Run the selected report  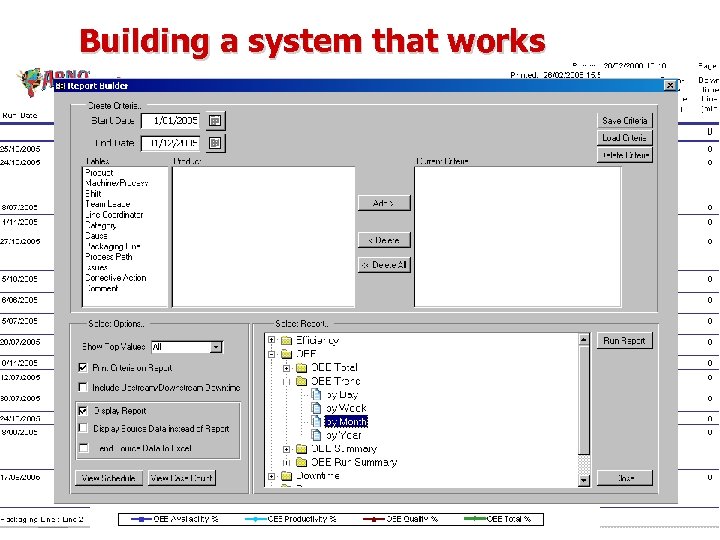click(x=624, y=341)
